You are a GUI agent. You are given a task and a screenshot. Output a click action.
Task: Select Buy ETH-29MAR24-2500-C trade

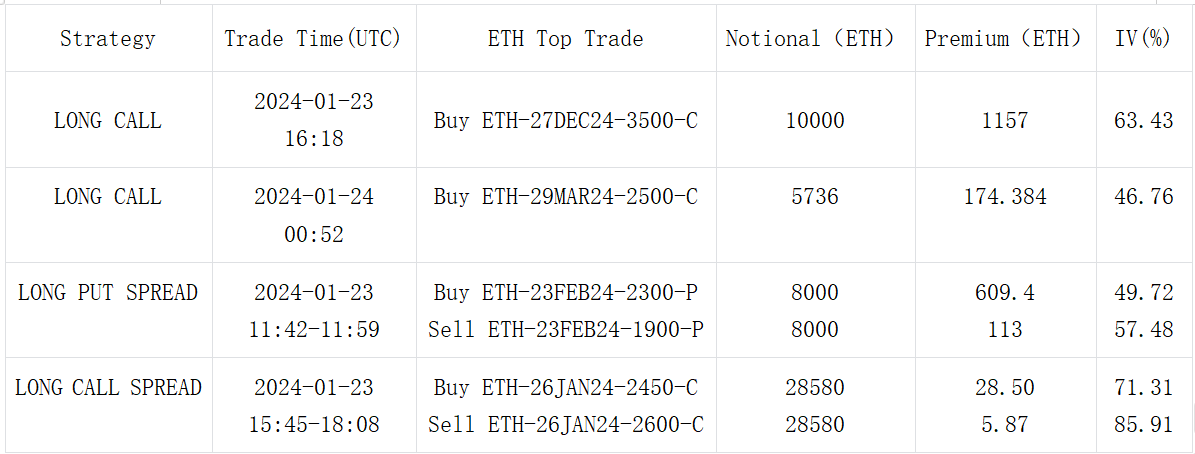tap(565, 197)
